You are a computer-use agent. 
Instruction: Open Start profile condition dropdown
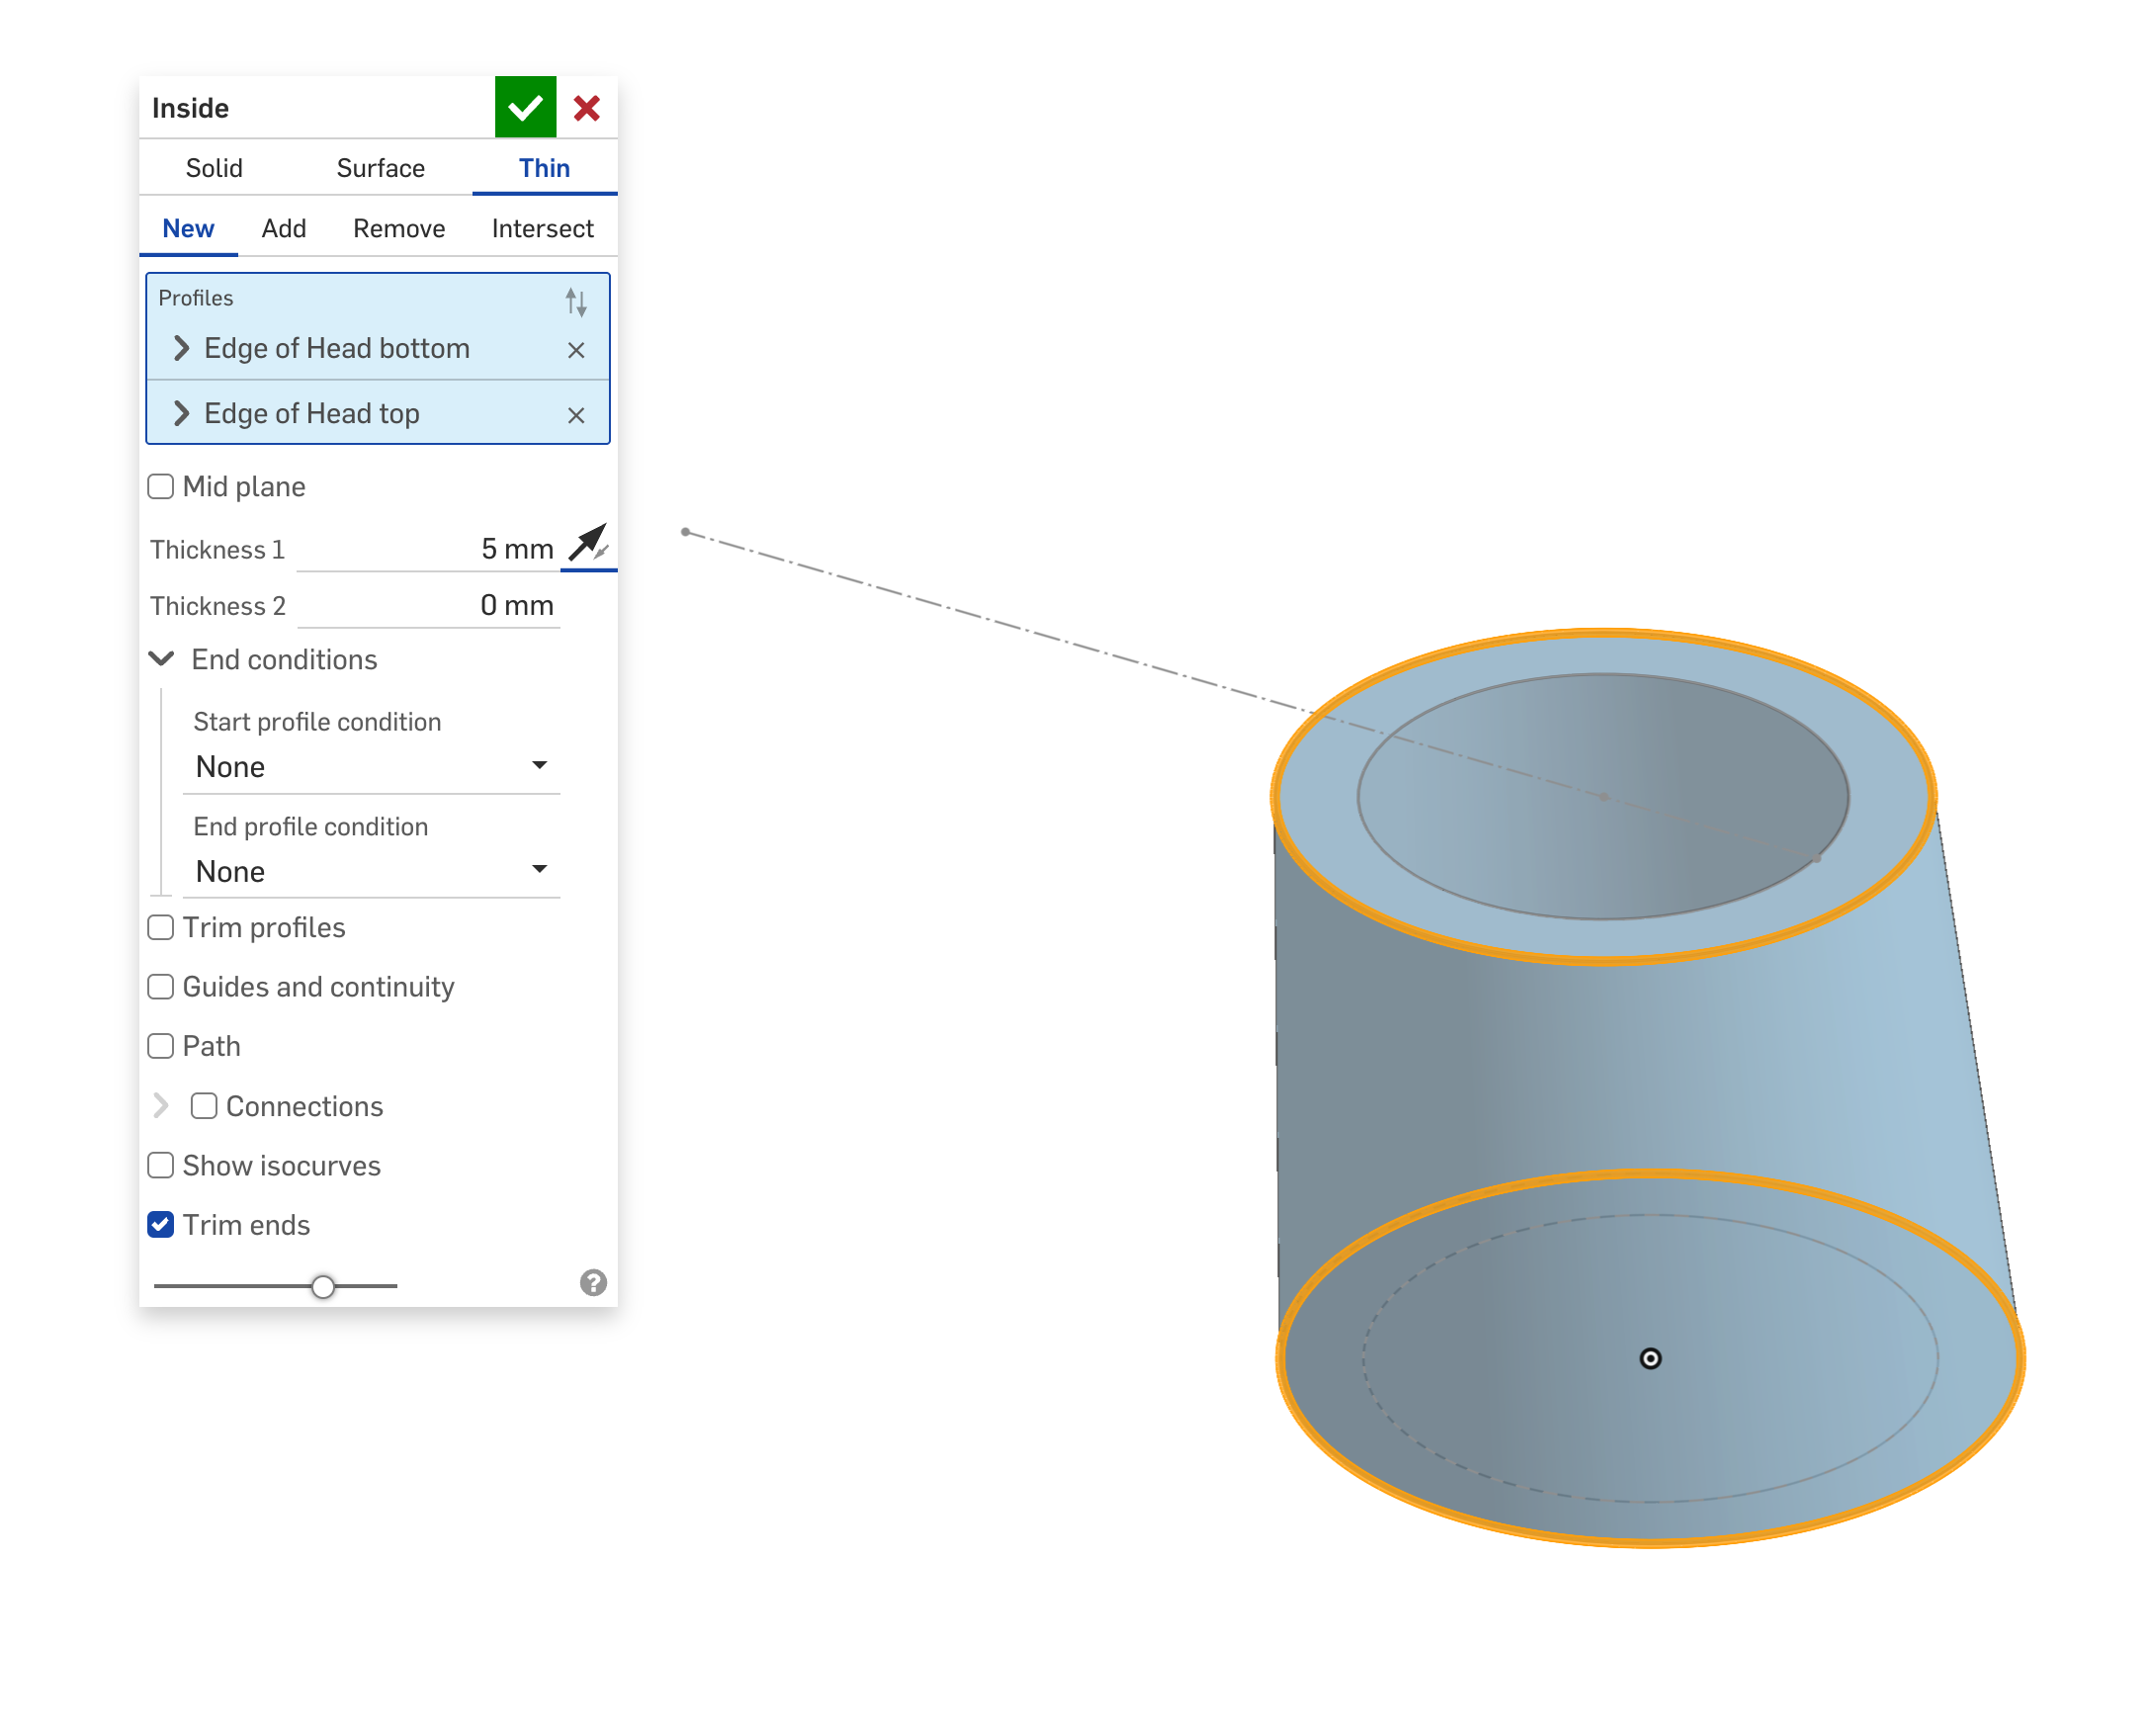370,767
